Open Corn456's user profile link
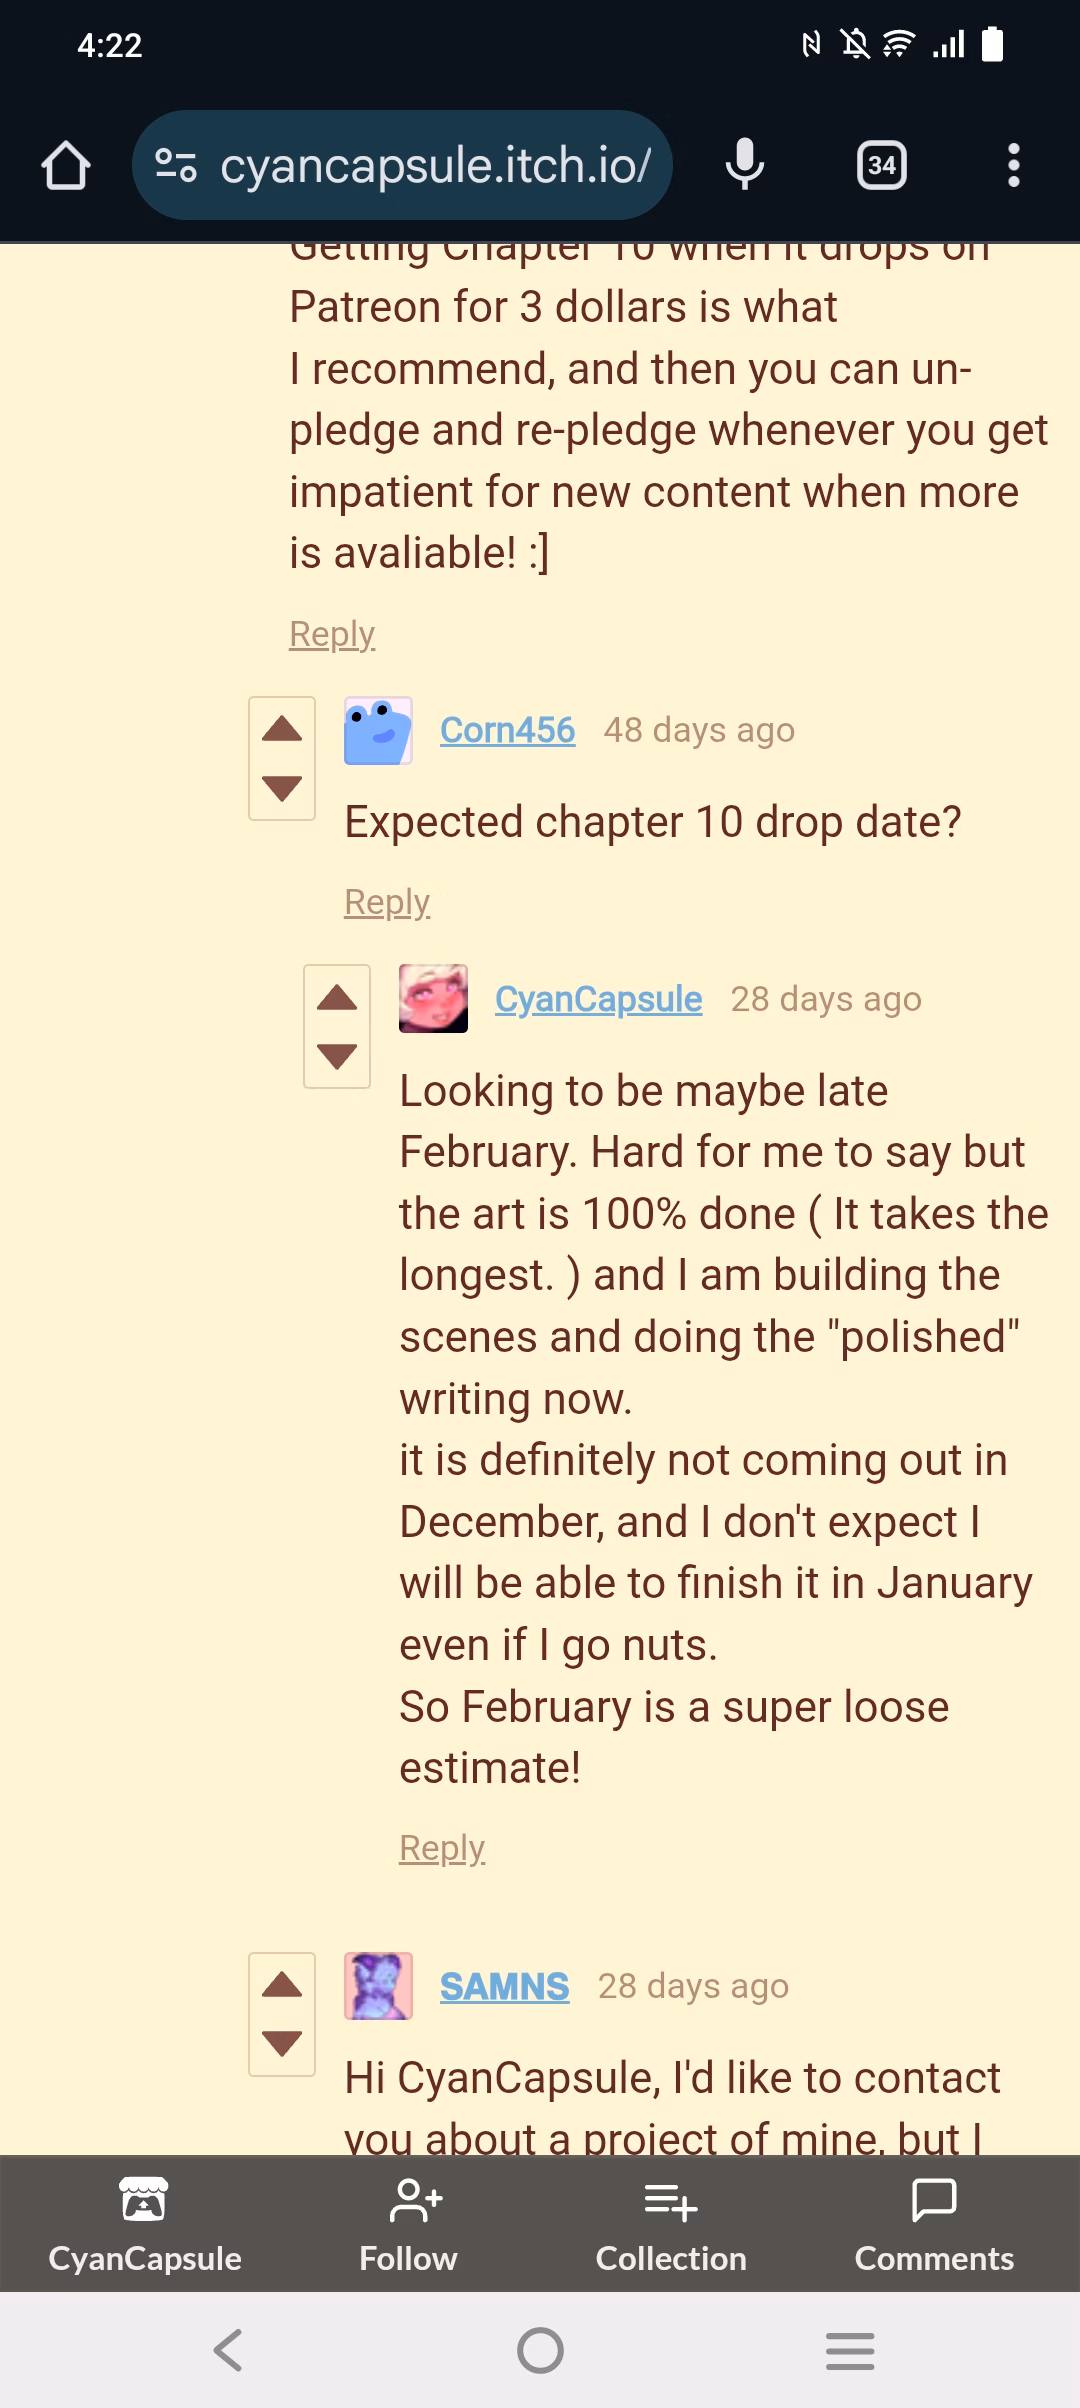1080x2408 pixels. coord(507,730)
